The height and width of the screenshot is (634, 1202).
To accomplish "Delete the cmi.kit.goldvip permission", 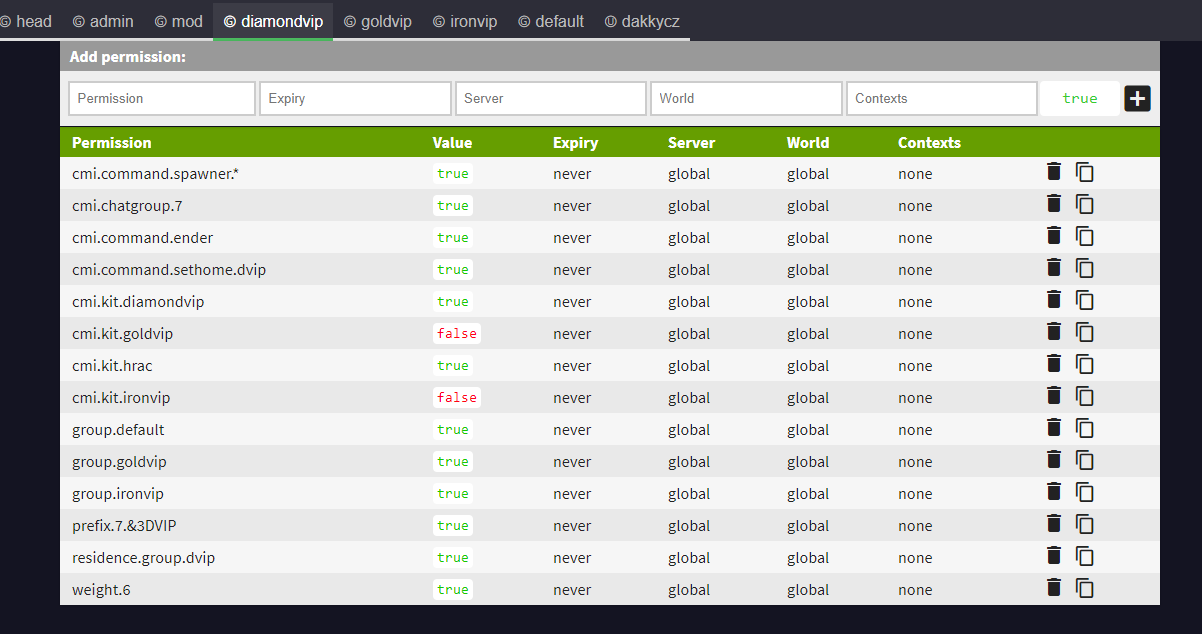I will [1053, 332].
